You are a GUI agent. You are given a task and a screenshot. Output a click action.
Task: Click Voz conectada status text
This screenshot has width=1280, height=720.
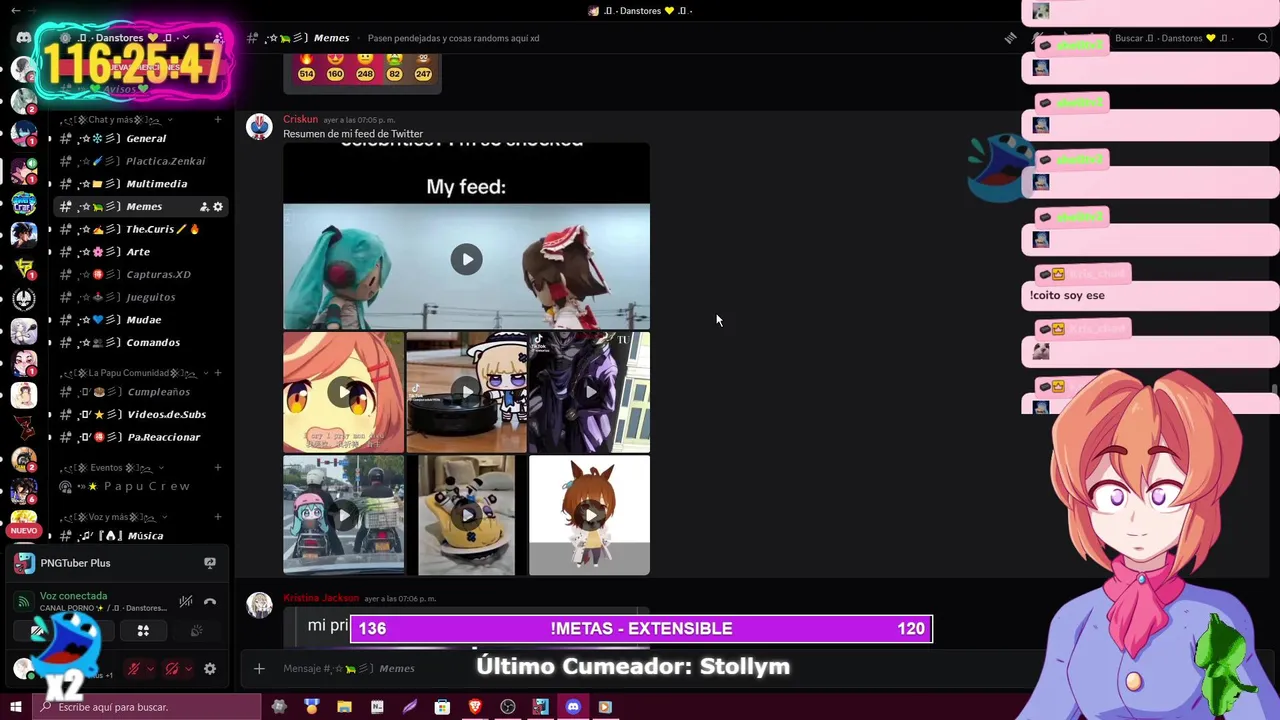click(73, 596)
